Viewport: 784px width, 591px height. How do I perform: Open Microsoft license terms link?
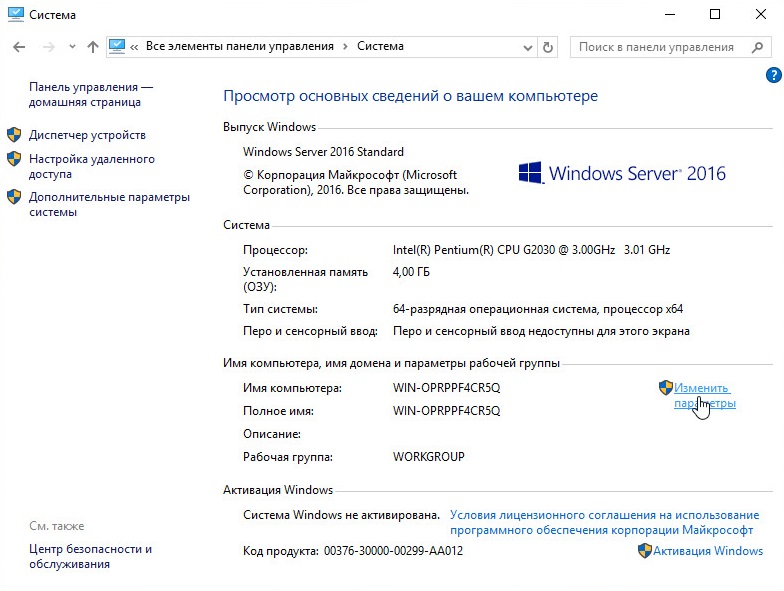(x=604, y=522)
